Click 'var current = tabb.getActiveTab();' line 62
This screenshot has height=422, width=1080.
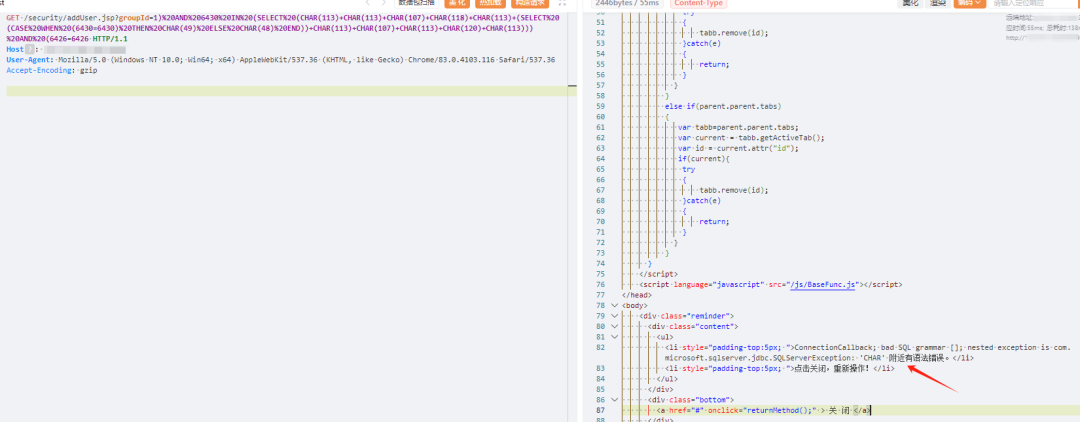point(751,138)
